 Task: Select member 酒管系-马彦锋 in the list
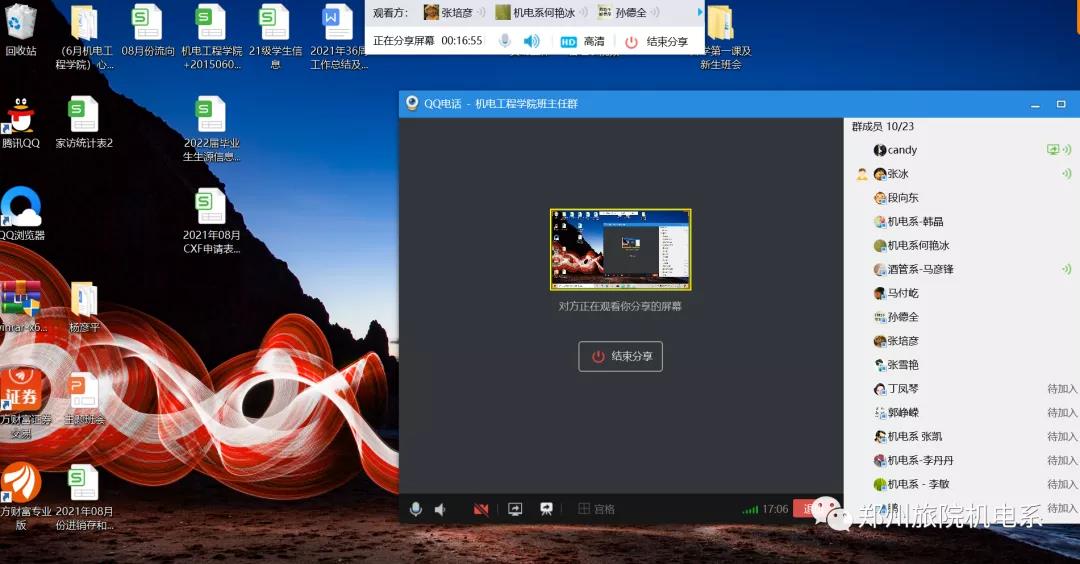(x=919, y=269)
